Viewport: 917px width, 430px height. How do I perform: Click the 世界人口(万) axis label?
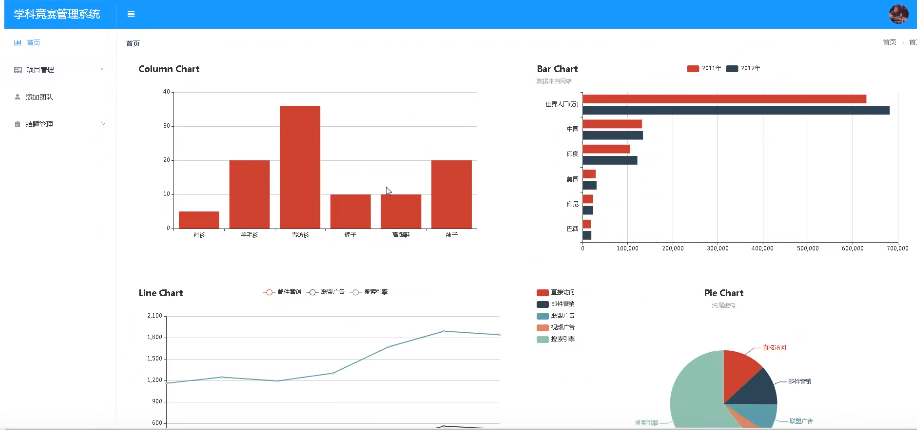561,105
